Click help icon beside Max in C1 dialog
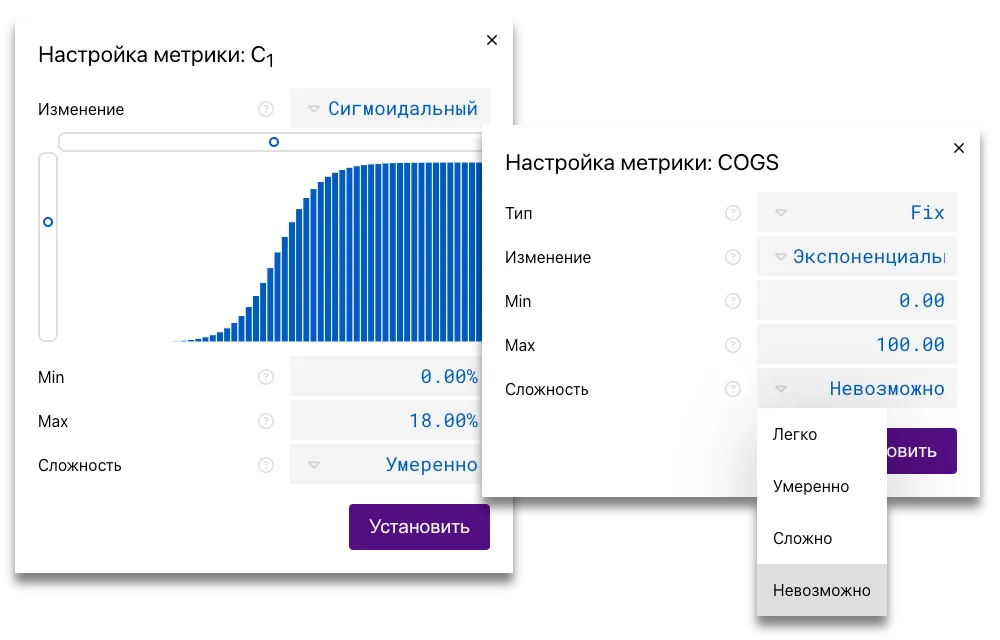Image resolution: width=1000 pixels, height=640 pixels. point(266,421)
